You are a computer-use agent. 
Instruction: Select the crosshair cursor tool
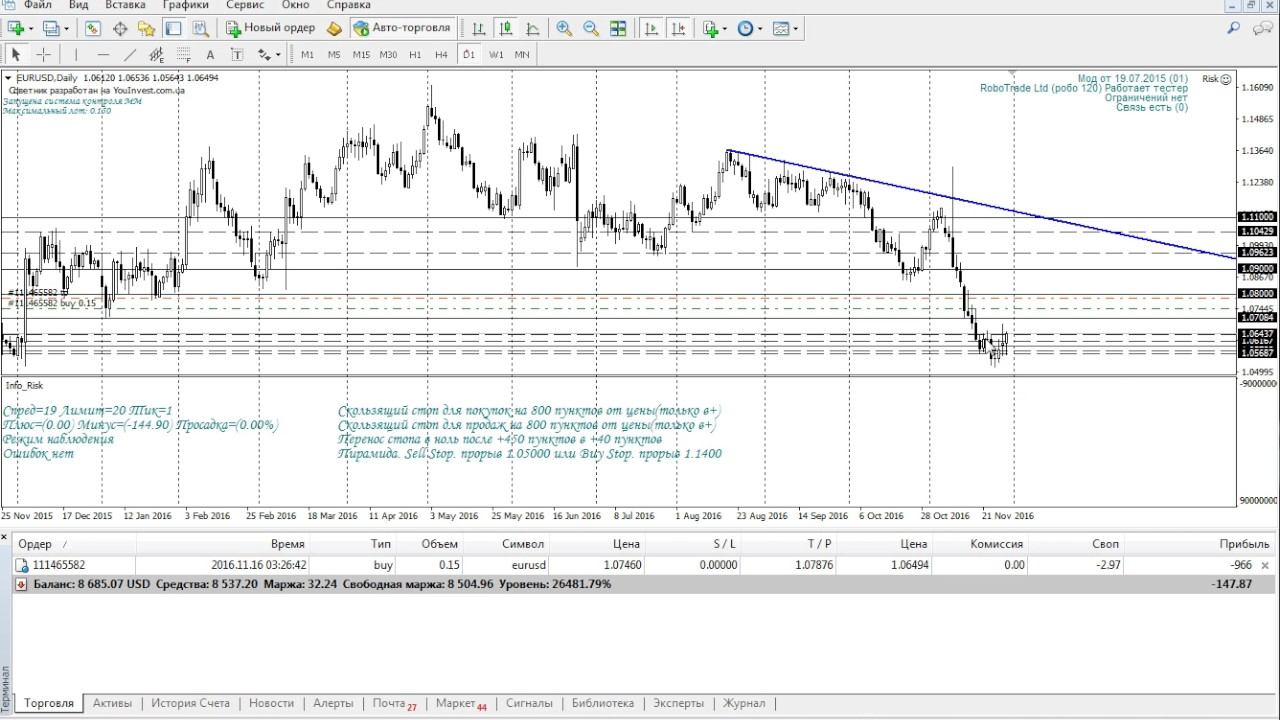click(44, 55)
